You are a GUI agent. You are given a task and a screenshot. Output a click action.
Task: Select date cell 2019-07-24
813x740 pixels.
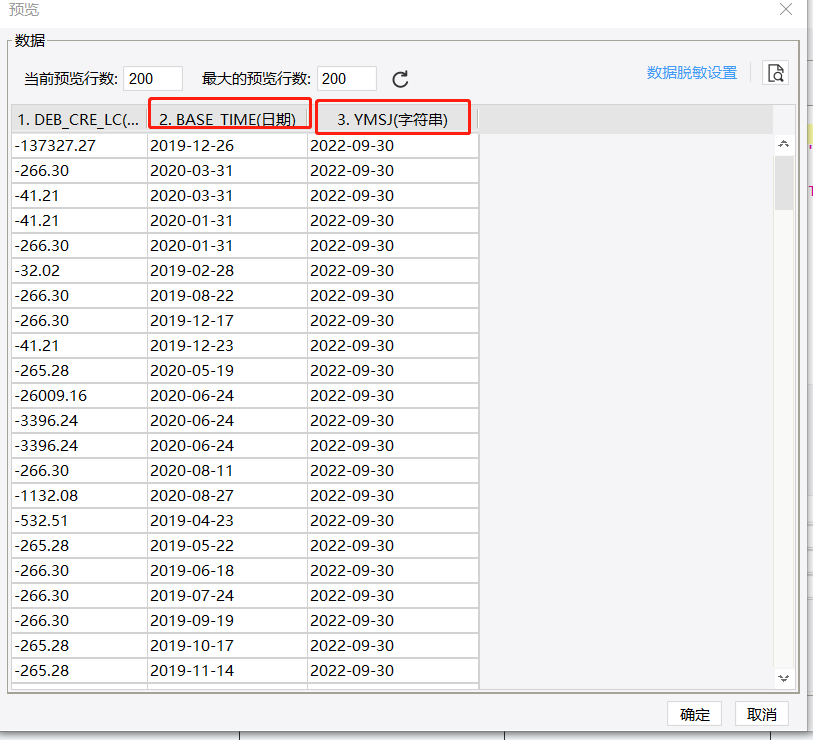[x=228, y=595]
